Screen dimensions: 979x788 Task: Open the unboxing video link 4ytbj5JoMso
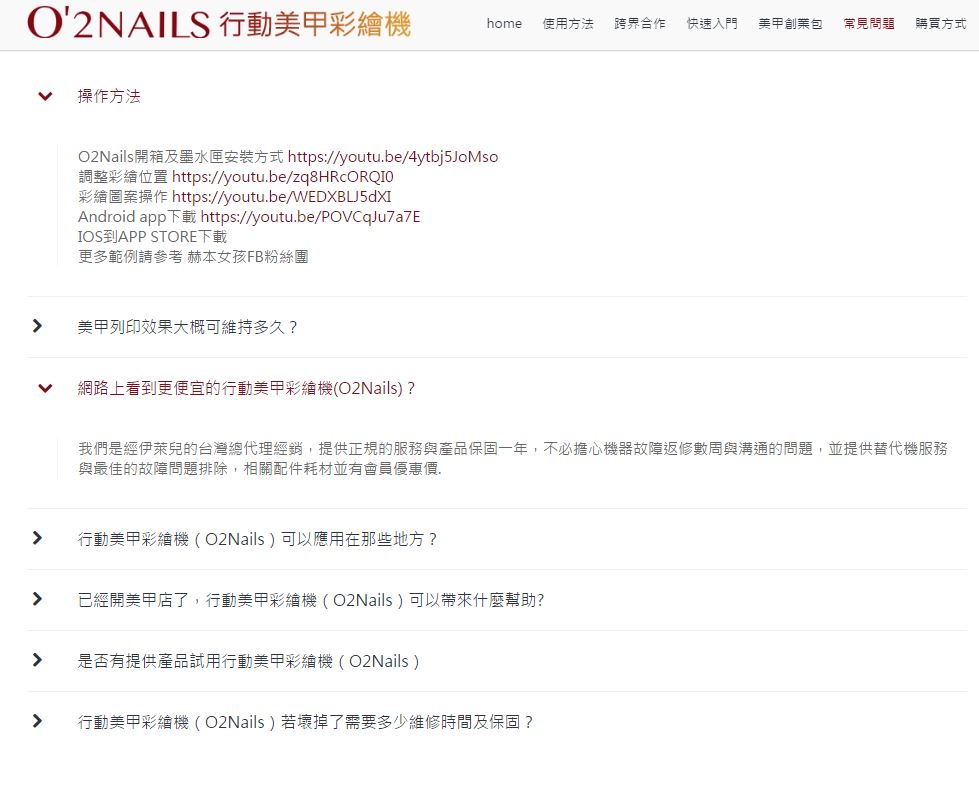pyautogui.click(x=393, y=157)
